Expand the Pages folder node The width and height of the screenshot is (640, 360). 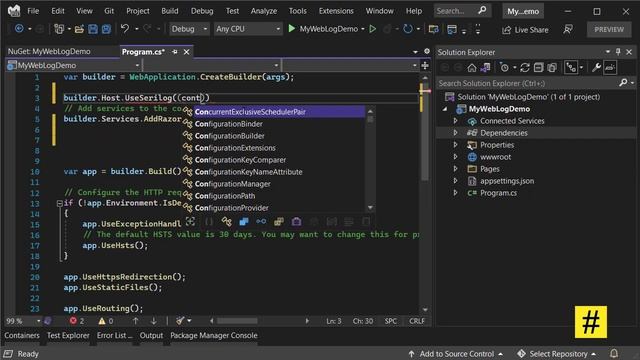pos(456,169)
